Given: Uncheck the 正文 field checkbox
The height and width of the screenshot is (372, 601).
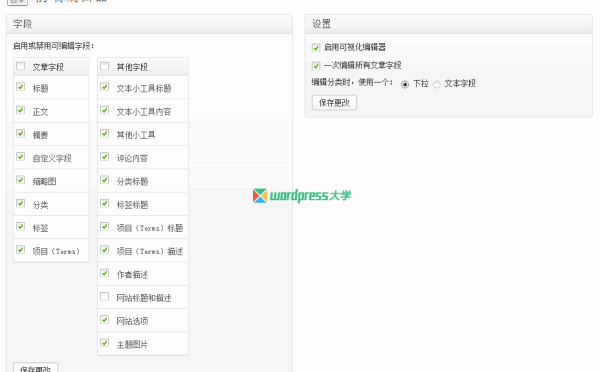Looking at the screenshot, I should (x=21, y=110).
